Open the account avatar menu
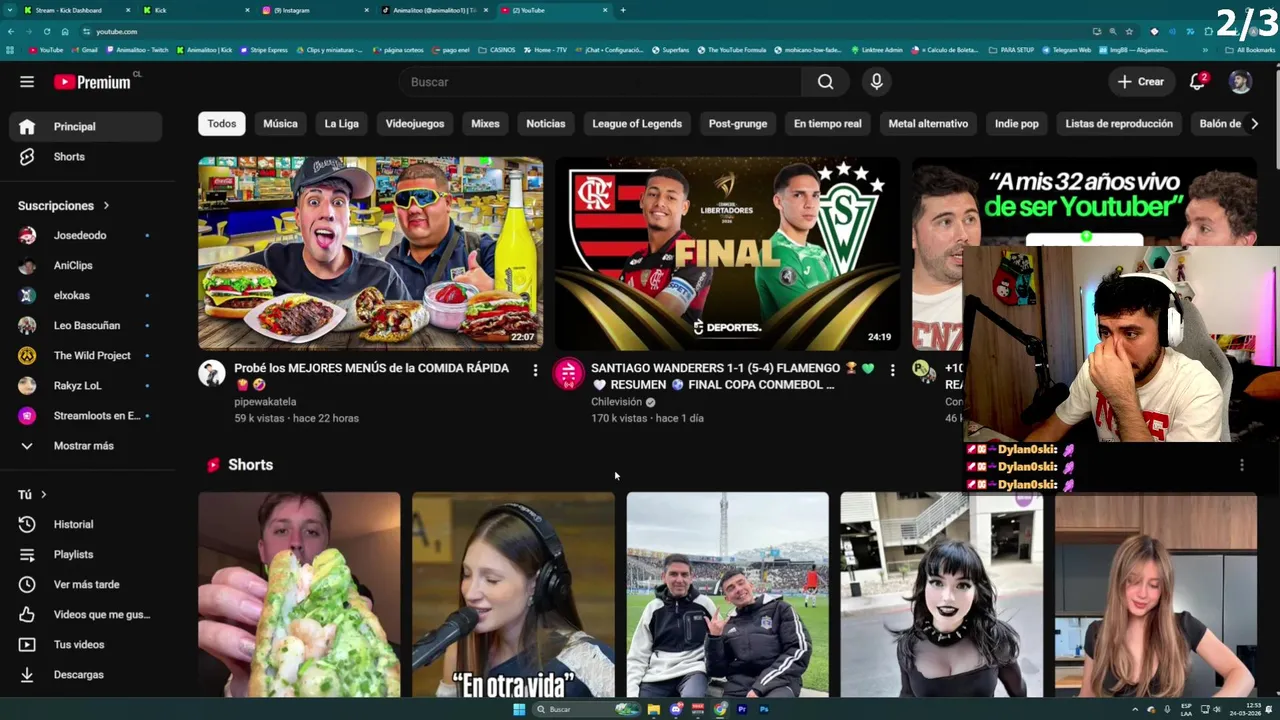The image size is (1280, 720). click(1240, 82)
